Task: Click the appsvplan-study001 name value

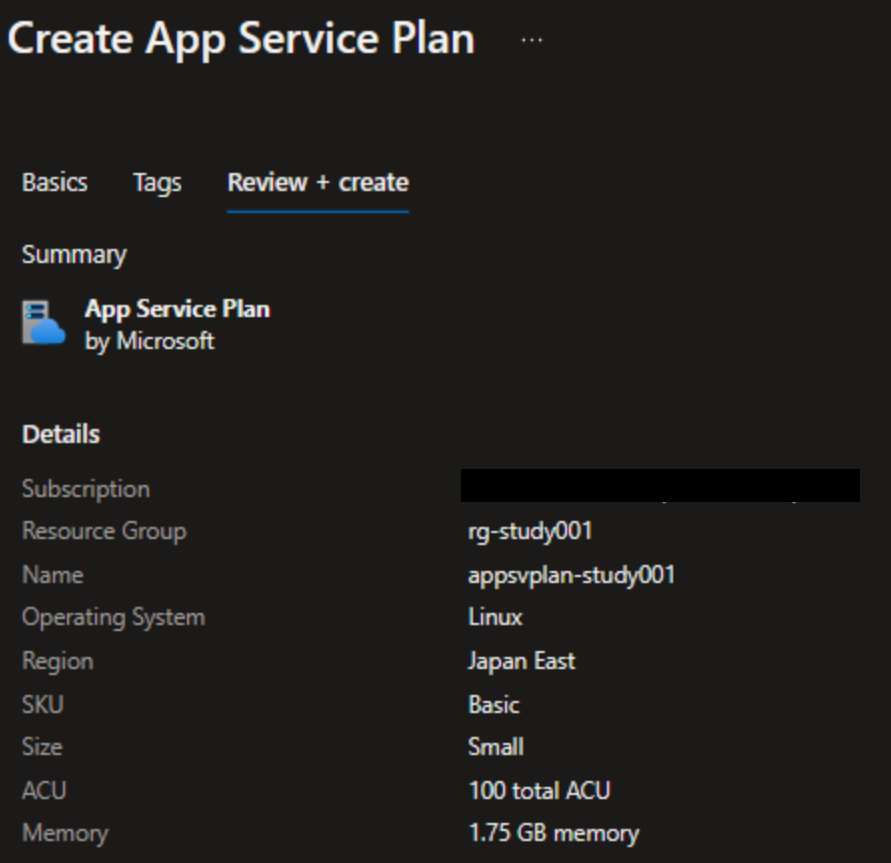Action: [x=572, y=576]
